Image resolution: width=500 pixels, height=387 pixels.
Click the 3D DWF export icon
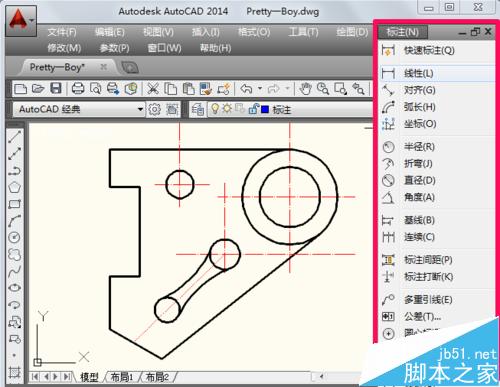click(131, 89)
